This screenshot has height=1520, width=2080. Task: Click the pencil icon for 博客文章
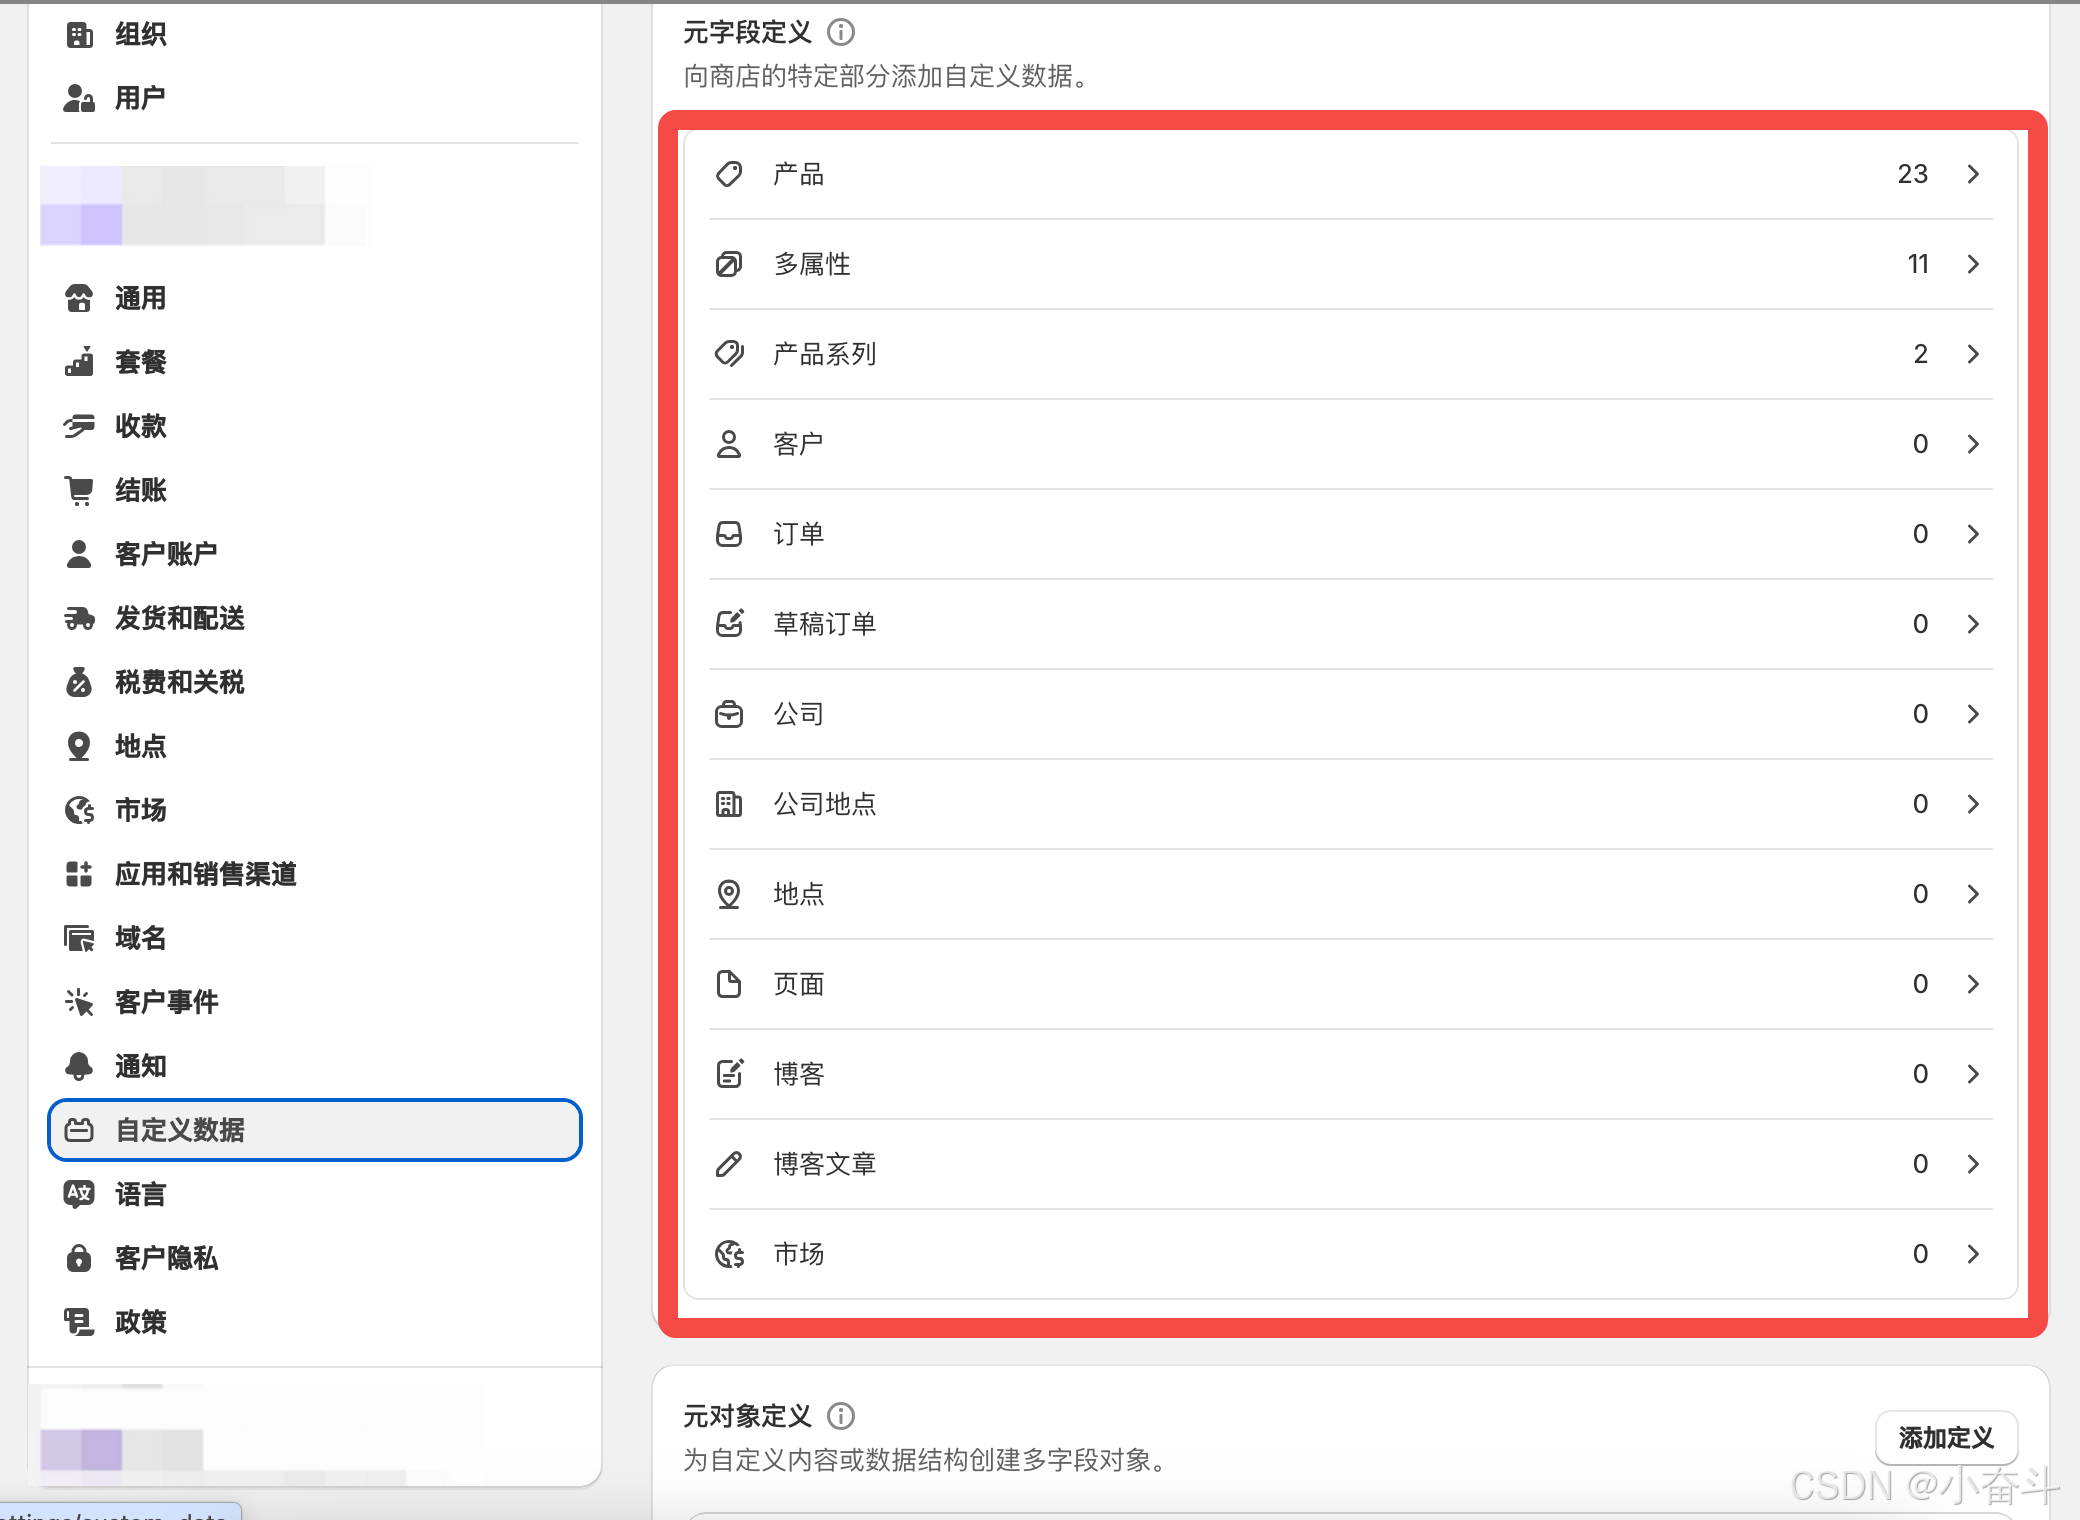[x=729, y=1164]
